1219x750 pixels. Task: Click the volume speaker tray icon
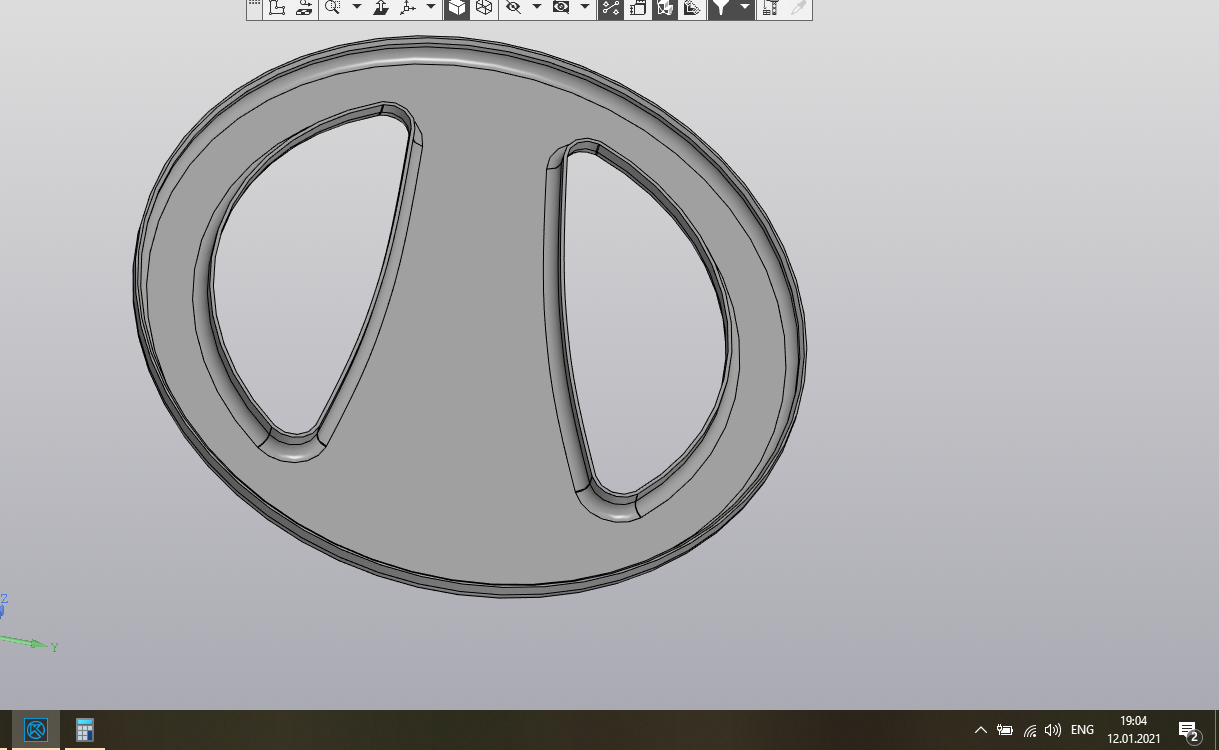(1053, 730)
